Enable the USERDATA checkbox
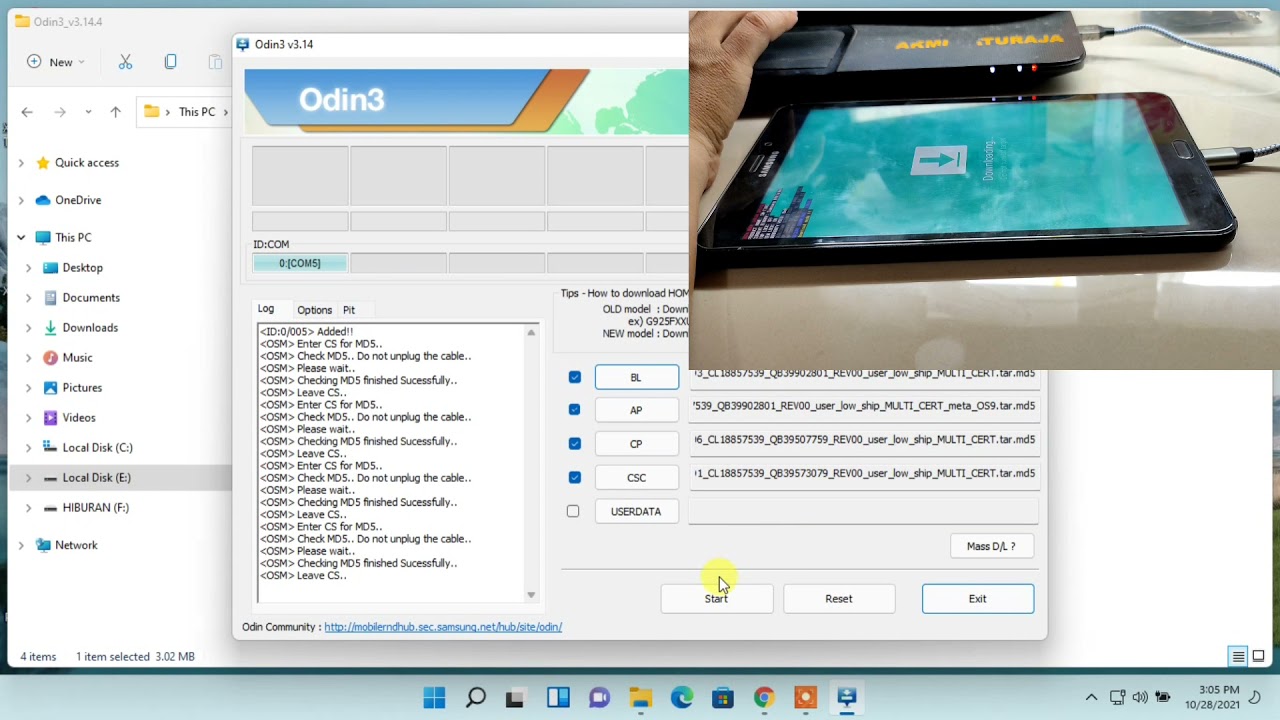Viewport: 1280px width, 720px height. (573, 511)
